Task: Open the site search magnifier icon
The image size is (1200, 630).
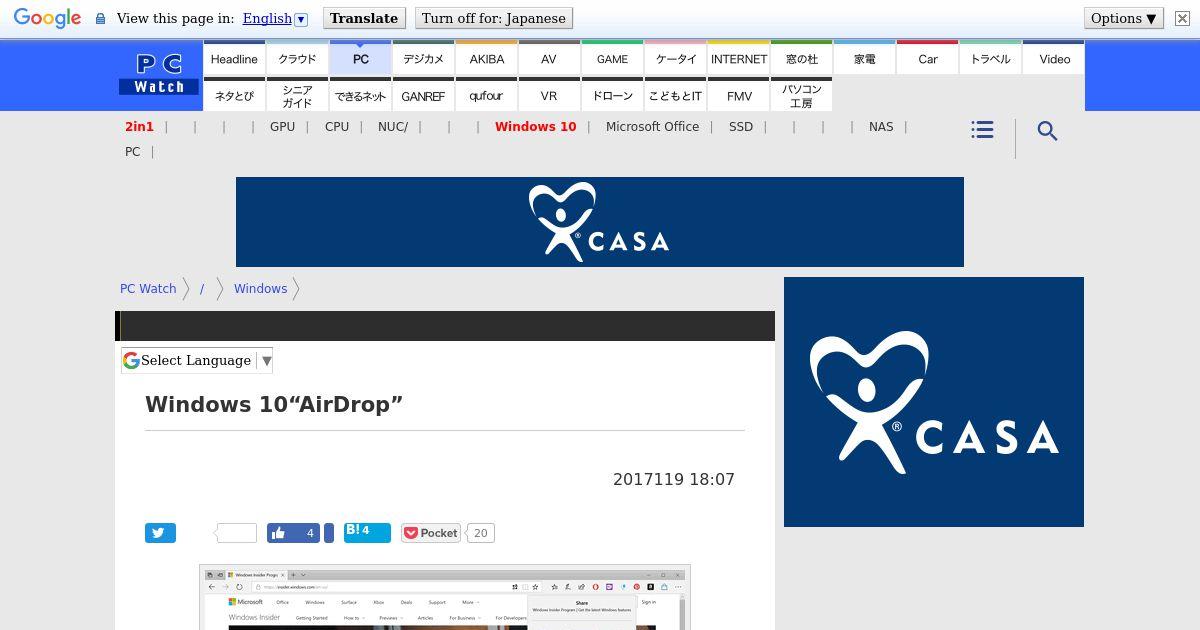Action: click(1047, 131)
